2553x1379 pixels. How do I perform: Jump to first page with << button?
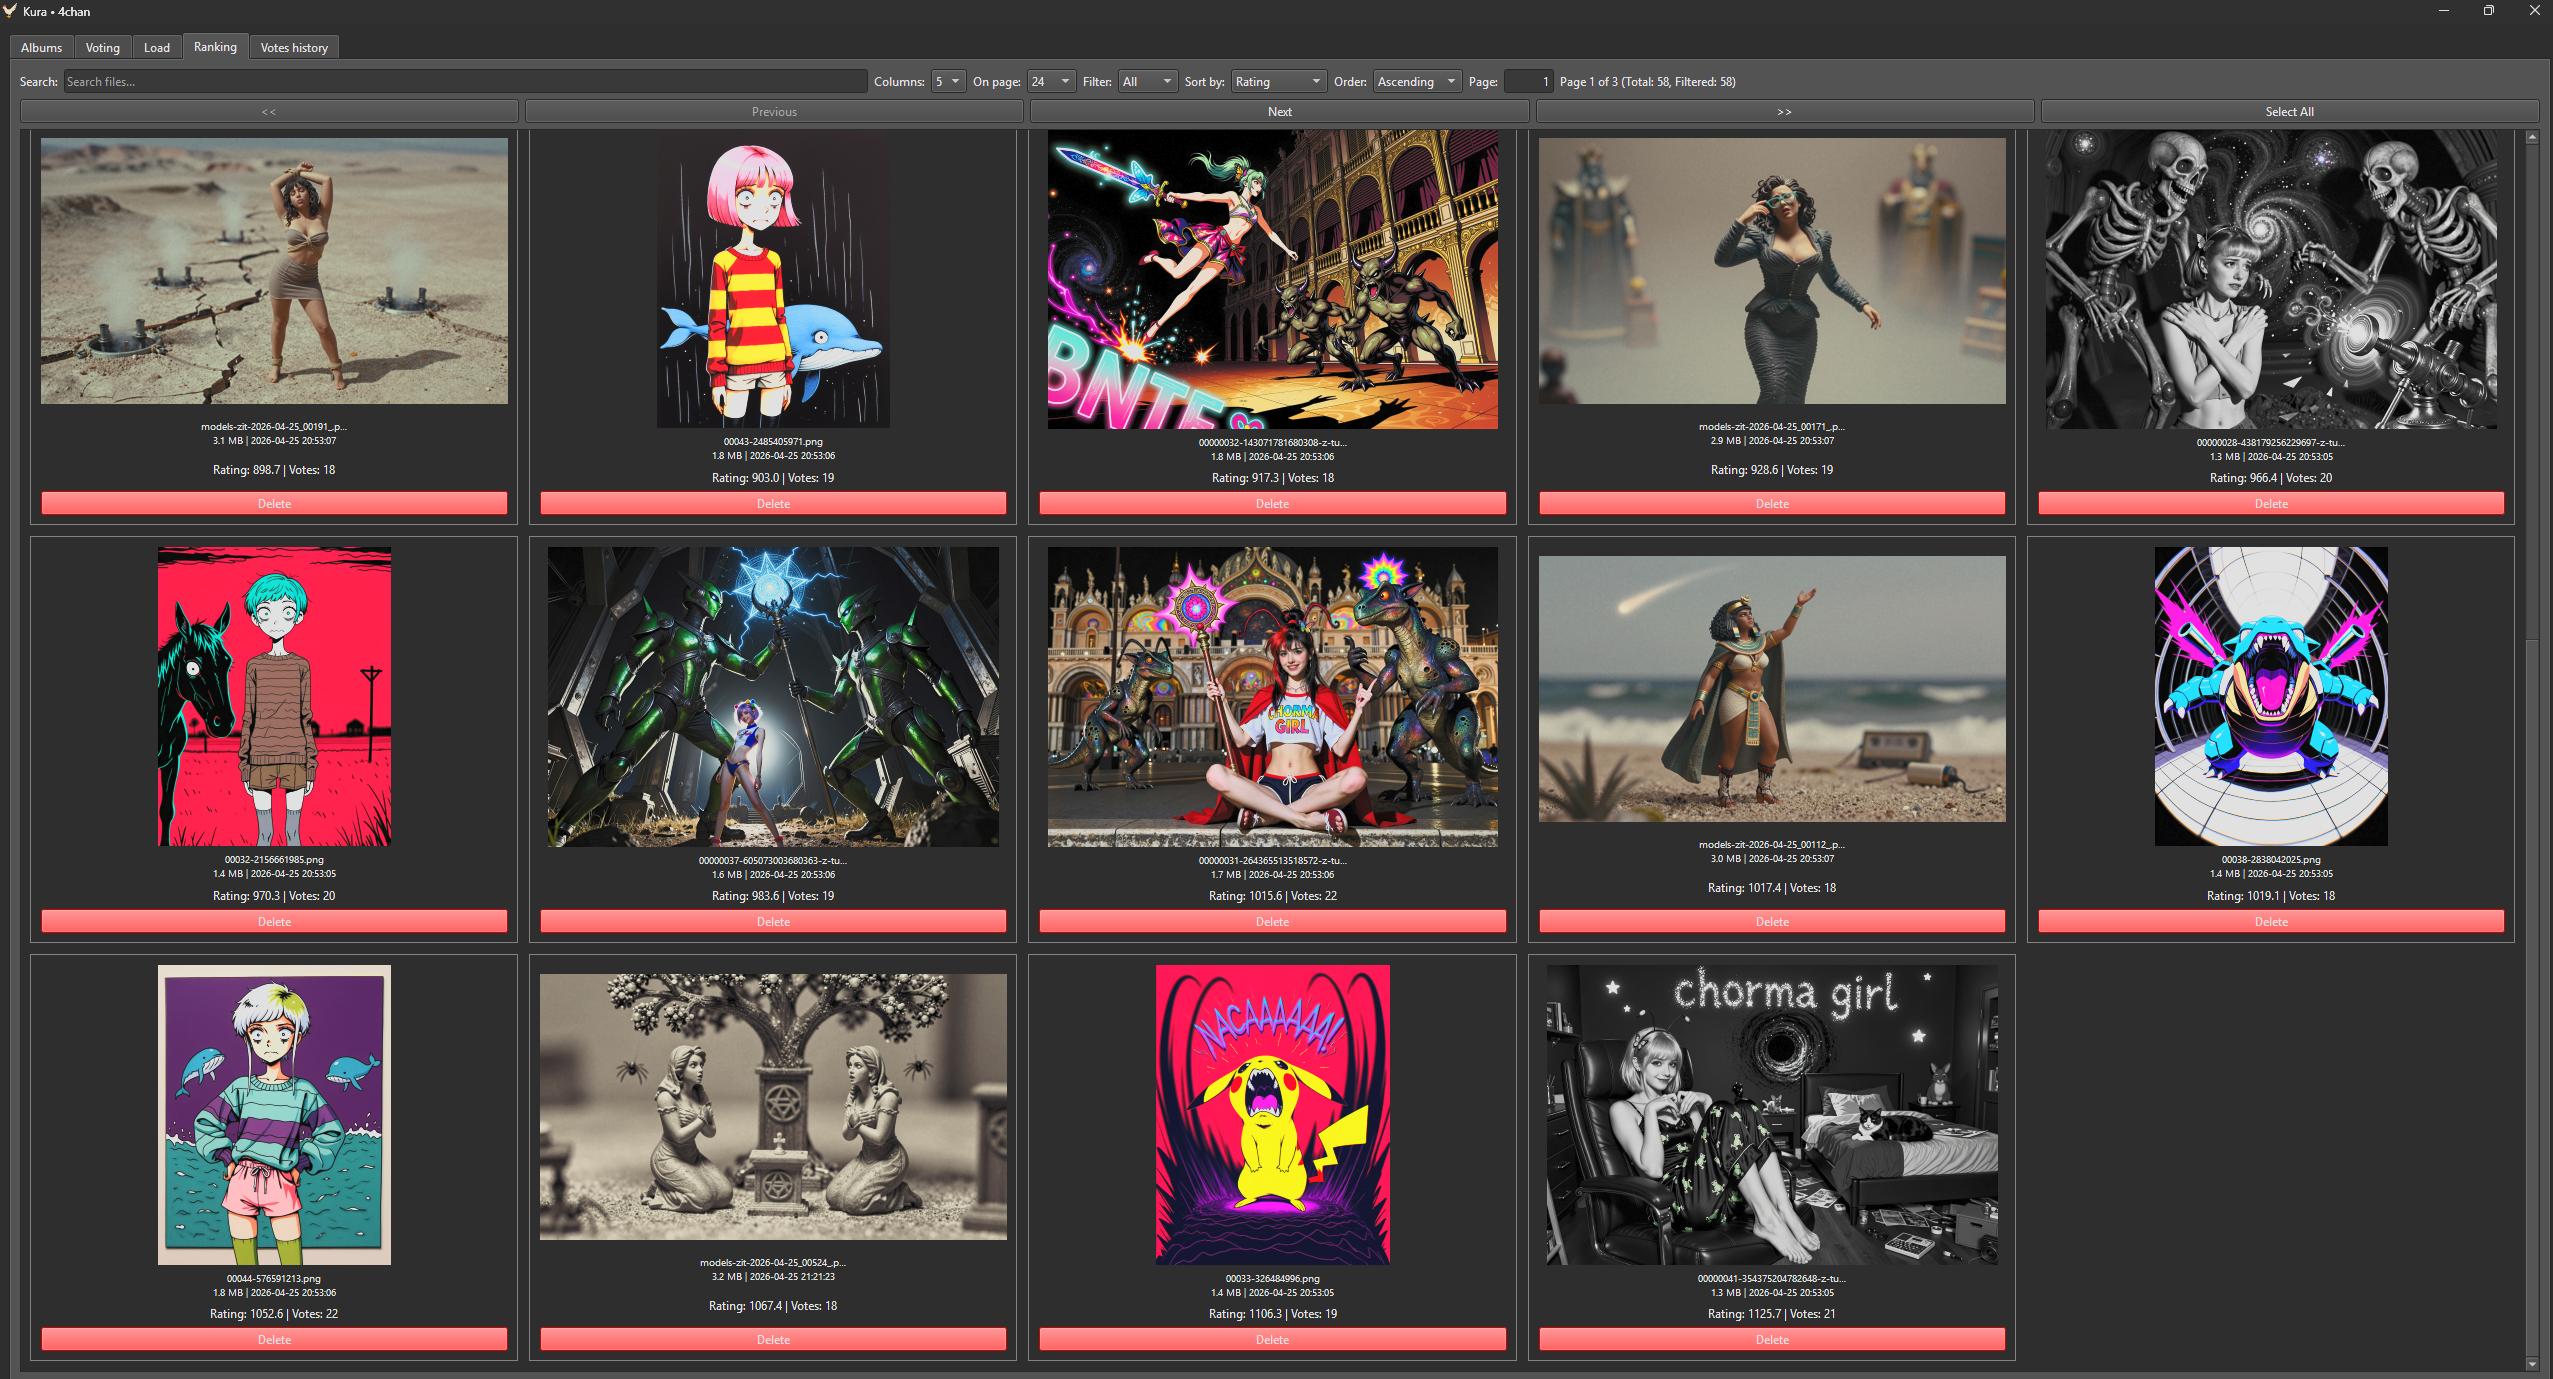point(269,112)
